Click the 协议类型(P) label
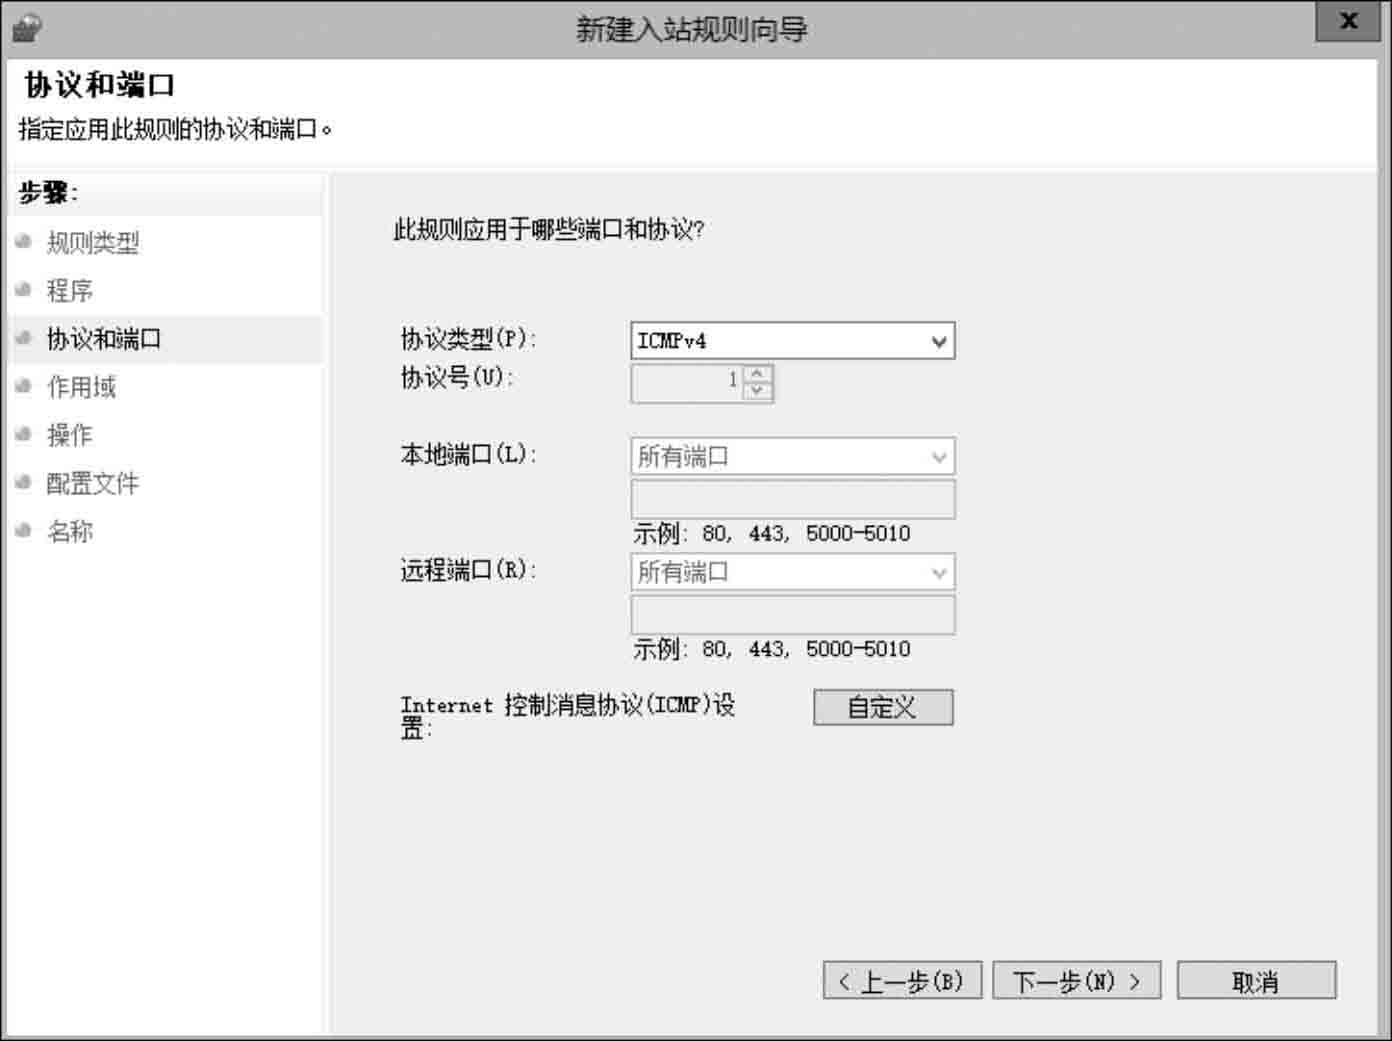Viewport: 1392px width, 1041px height. click(x=468, y=339)
